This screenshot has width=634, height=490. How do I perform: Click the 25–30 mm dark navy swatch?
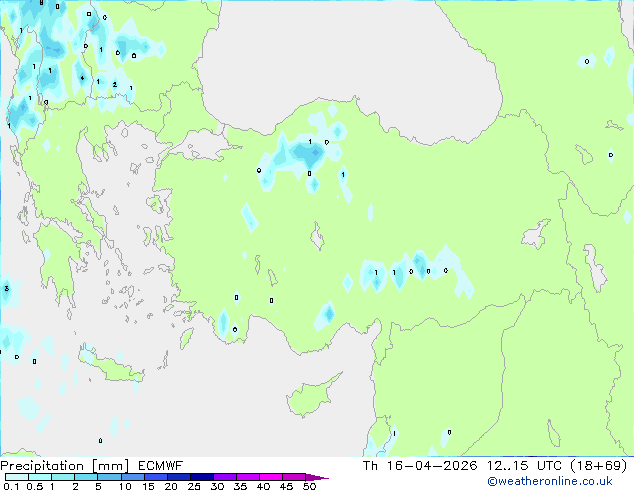(x=202, y=477)
